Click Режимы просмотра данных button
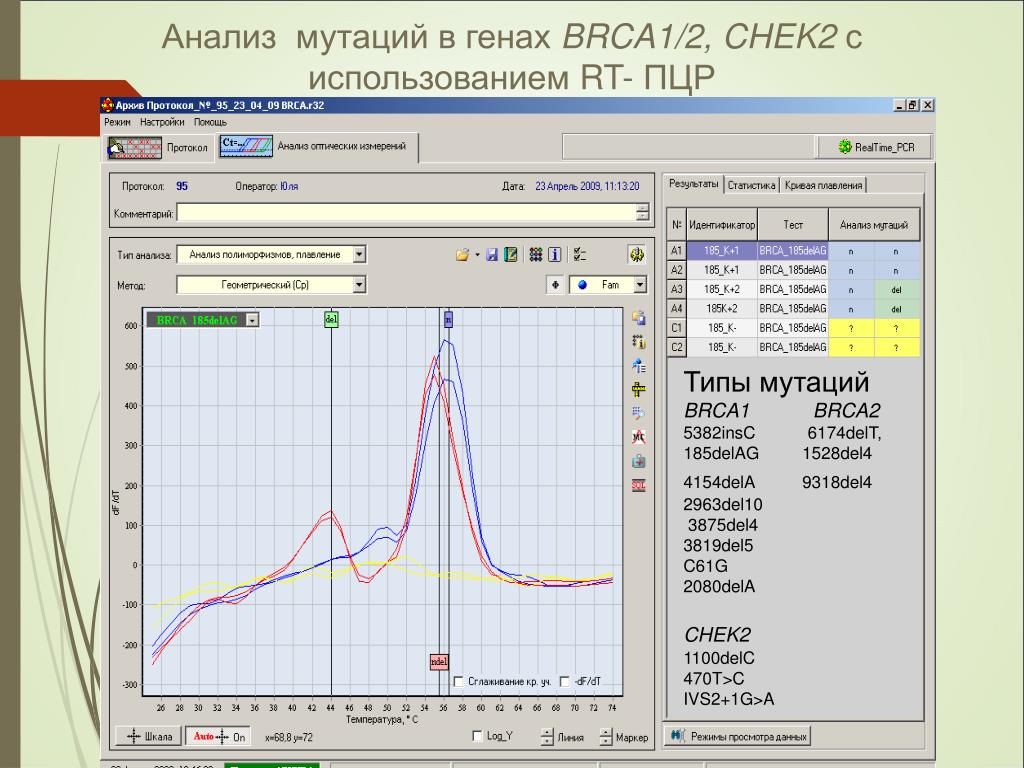Screen dimensions: 1024x768 tap(739, 737)
